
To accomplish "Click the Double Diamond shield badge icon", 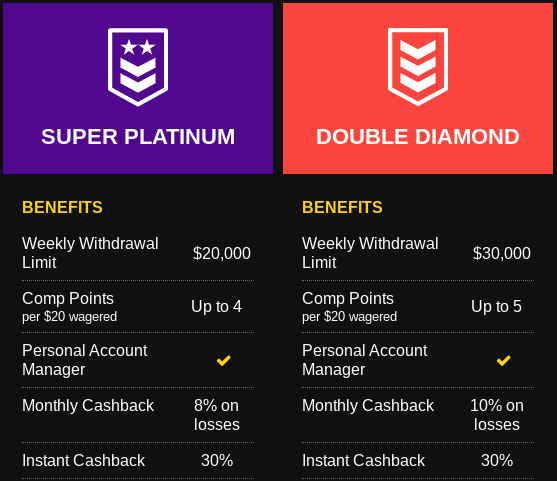I will point(418,67).
